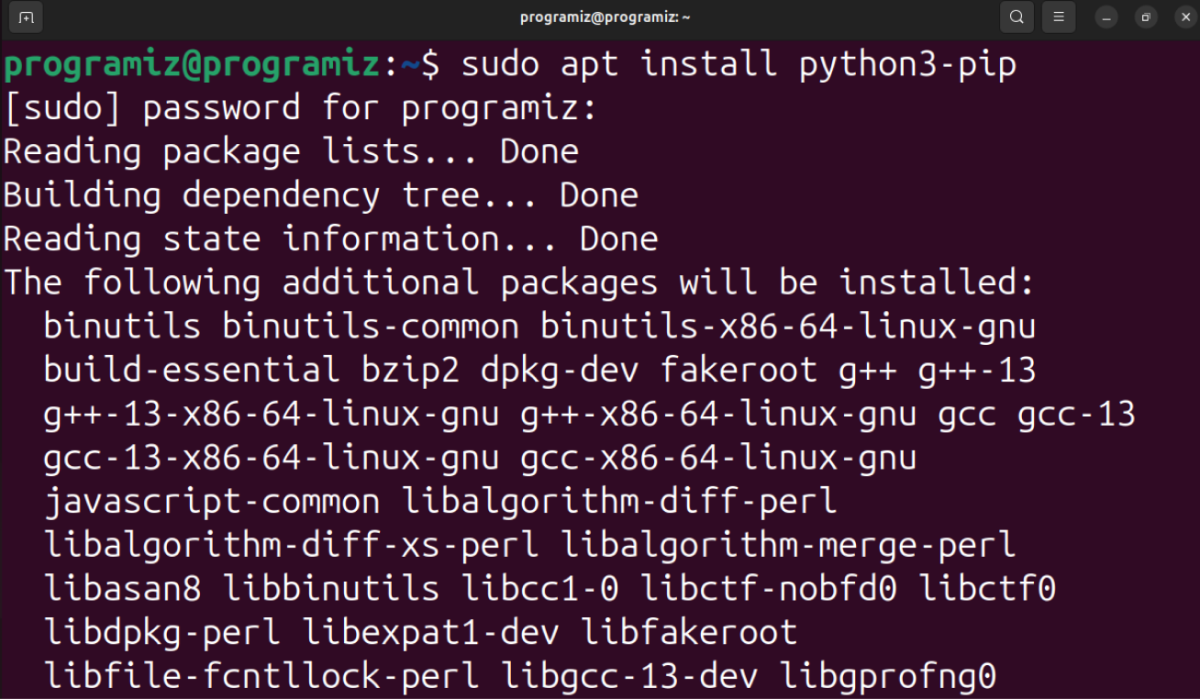Open the hamburger menu
The width and height of the screenshot is (1200, 699).
[x=1058, y=17]
